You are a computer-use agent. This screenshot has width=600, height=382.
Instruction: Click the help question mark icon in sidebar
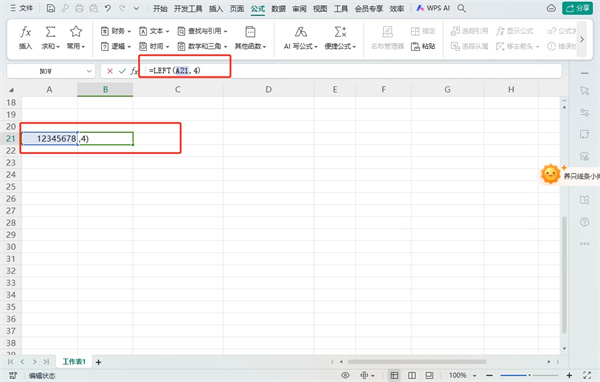pyautogui.click(x=584, y=222)
